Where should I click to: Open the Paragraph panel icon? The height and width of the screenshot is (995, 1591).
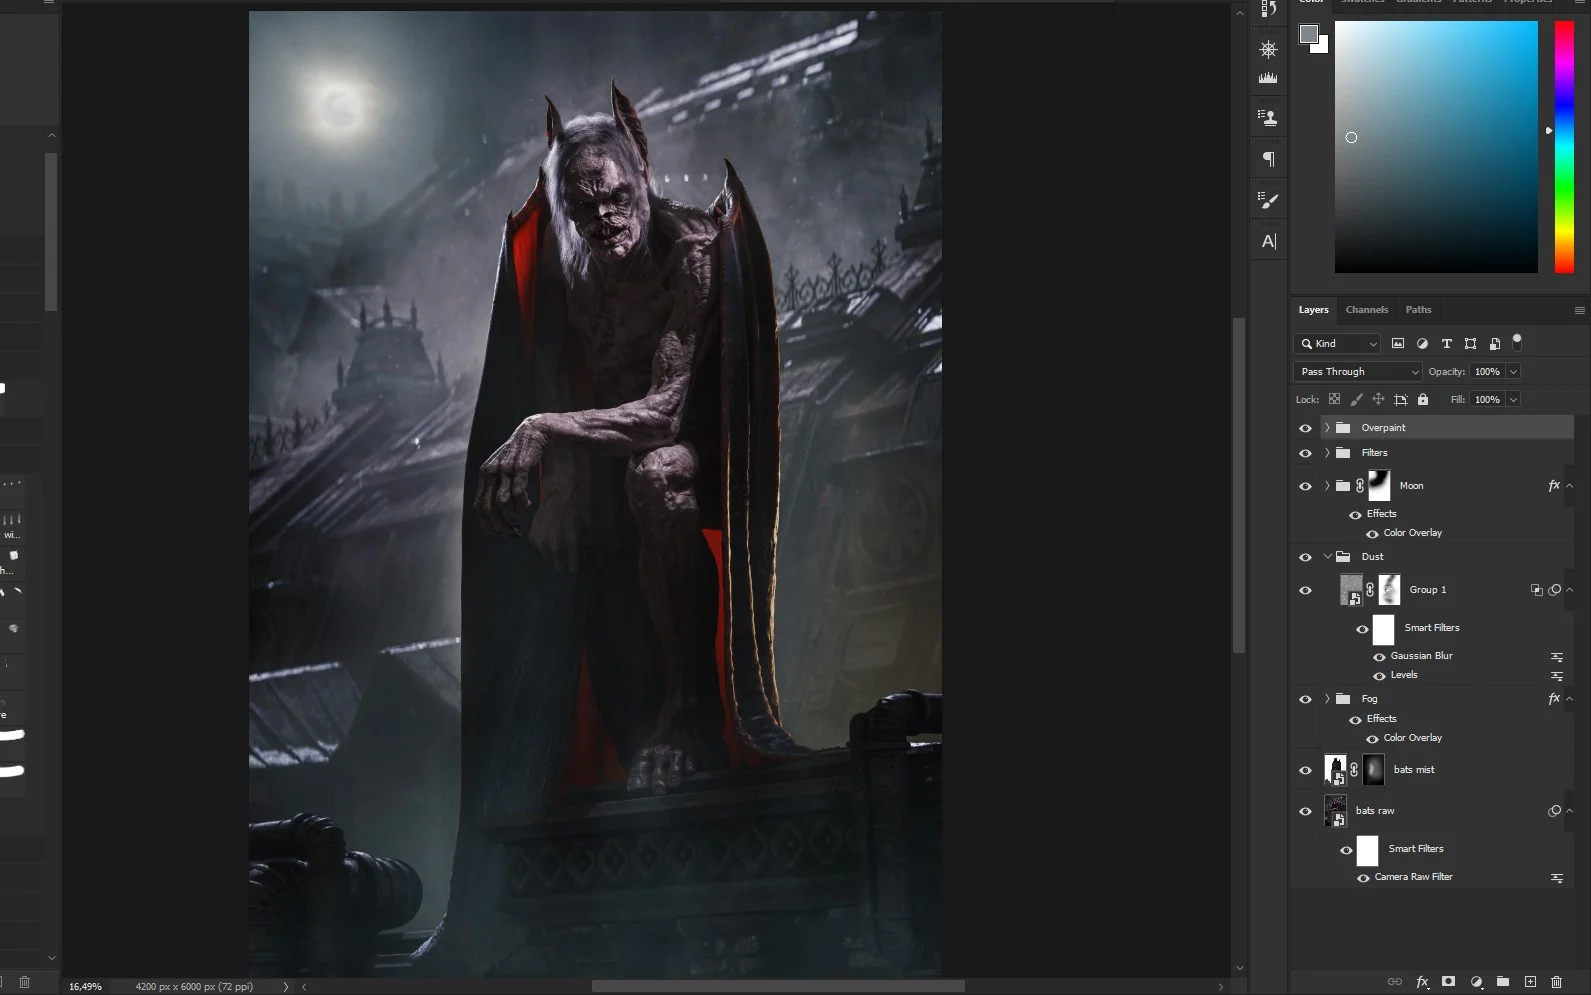pyautogui.click(x=1268, y=159)
